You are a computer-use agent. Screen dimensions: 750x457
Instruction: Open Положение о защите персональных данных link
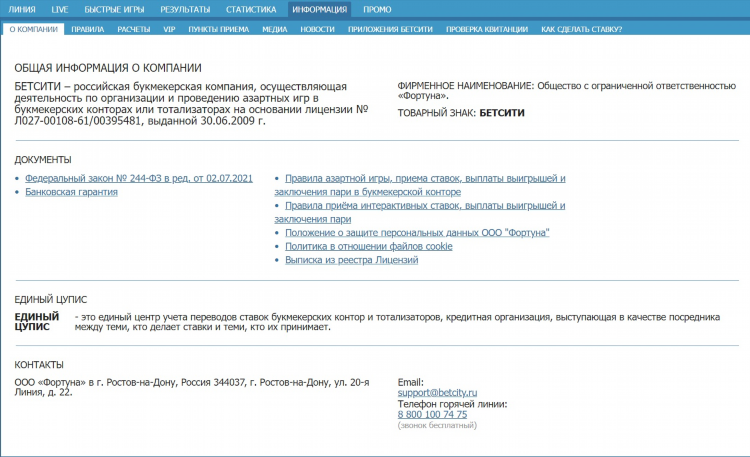417,233
